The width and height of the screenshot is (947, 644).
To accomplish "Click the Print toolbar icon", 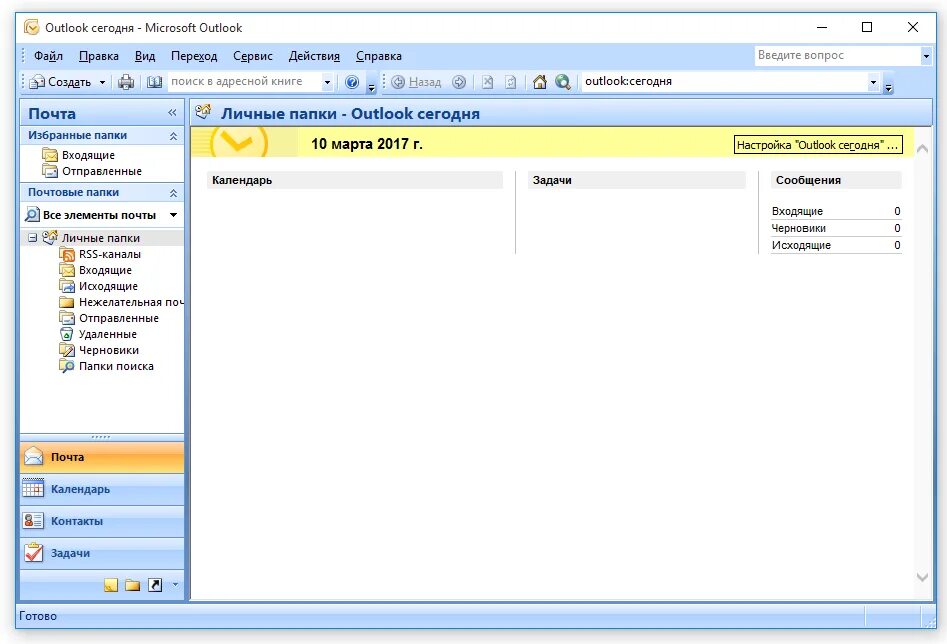I will pyautogui.click(x=126, y=82).
